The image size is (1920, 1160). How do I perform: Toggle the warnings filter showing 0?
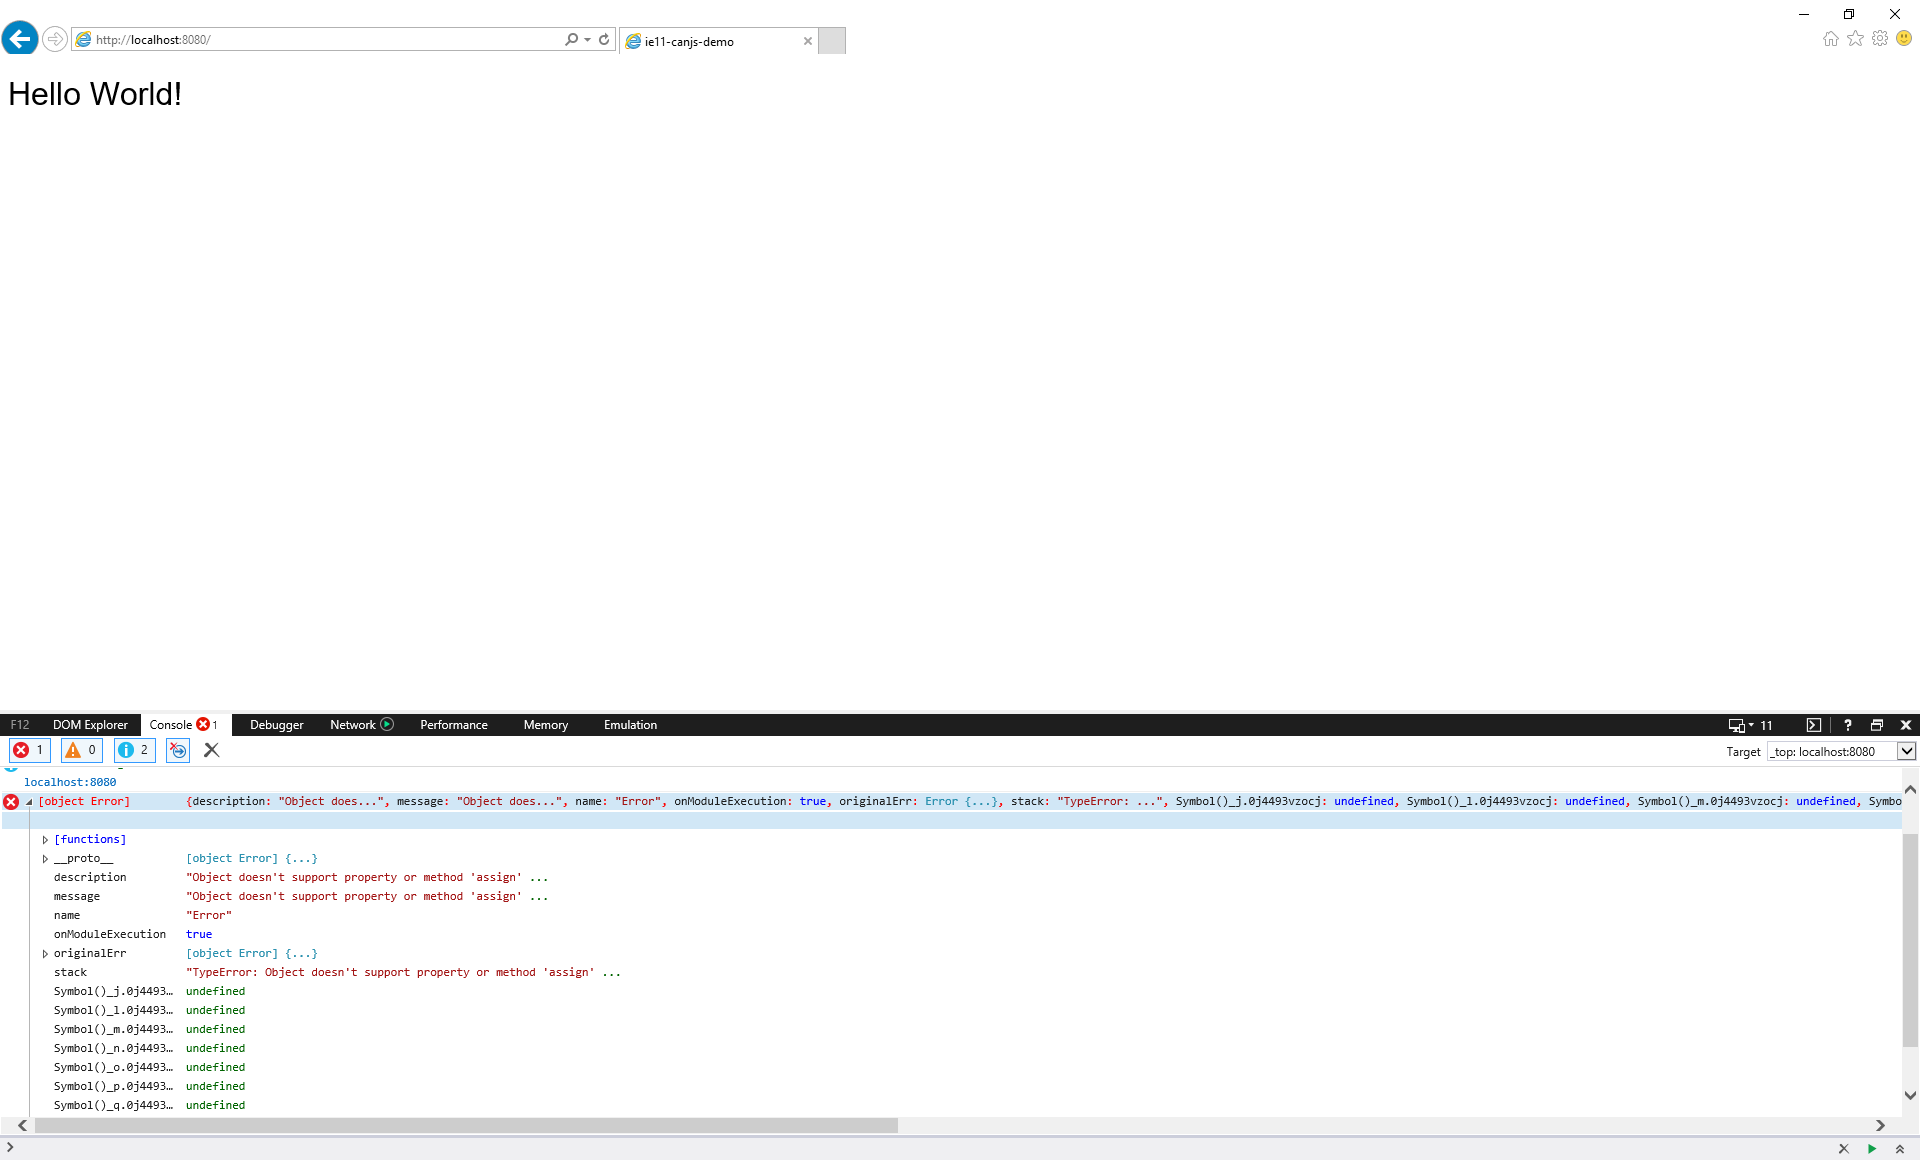[x=81, y=750]
